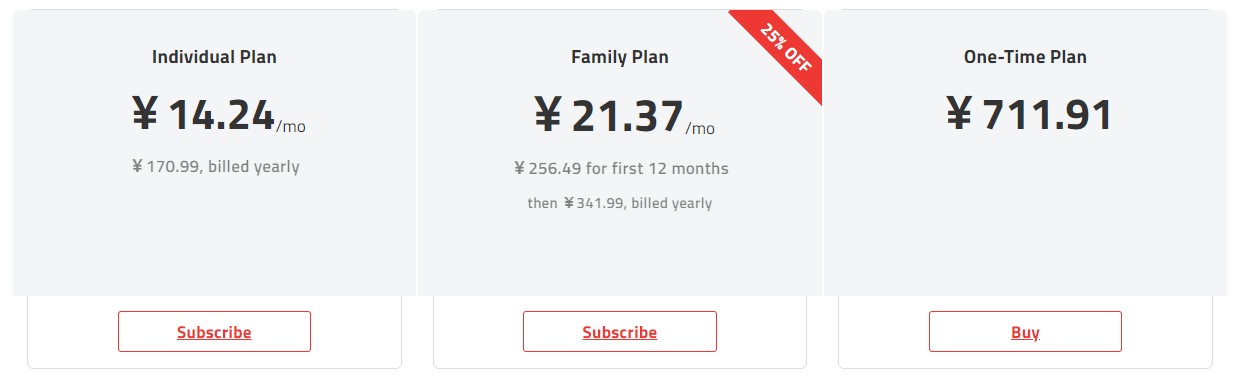
Task: Click 'then ¥341.99, billed yearly' text
Action: pyautogui.click(x=620, y=203)
